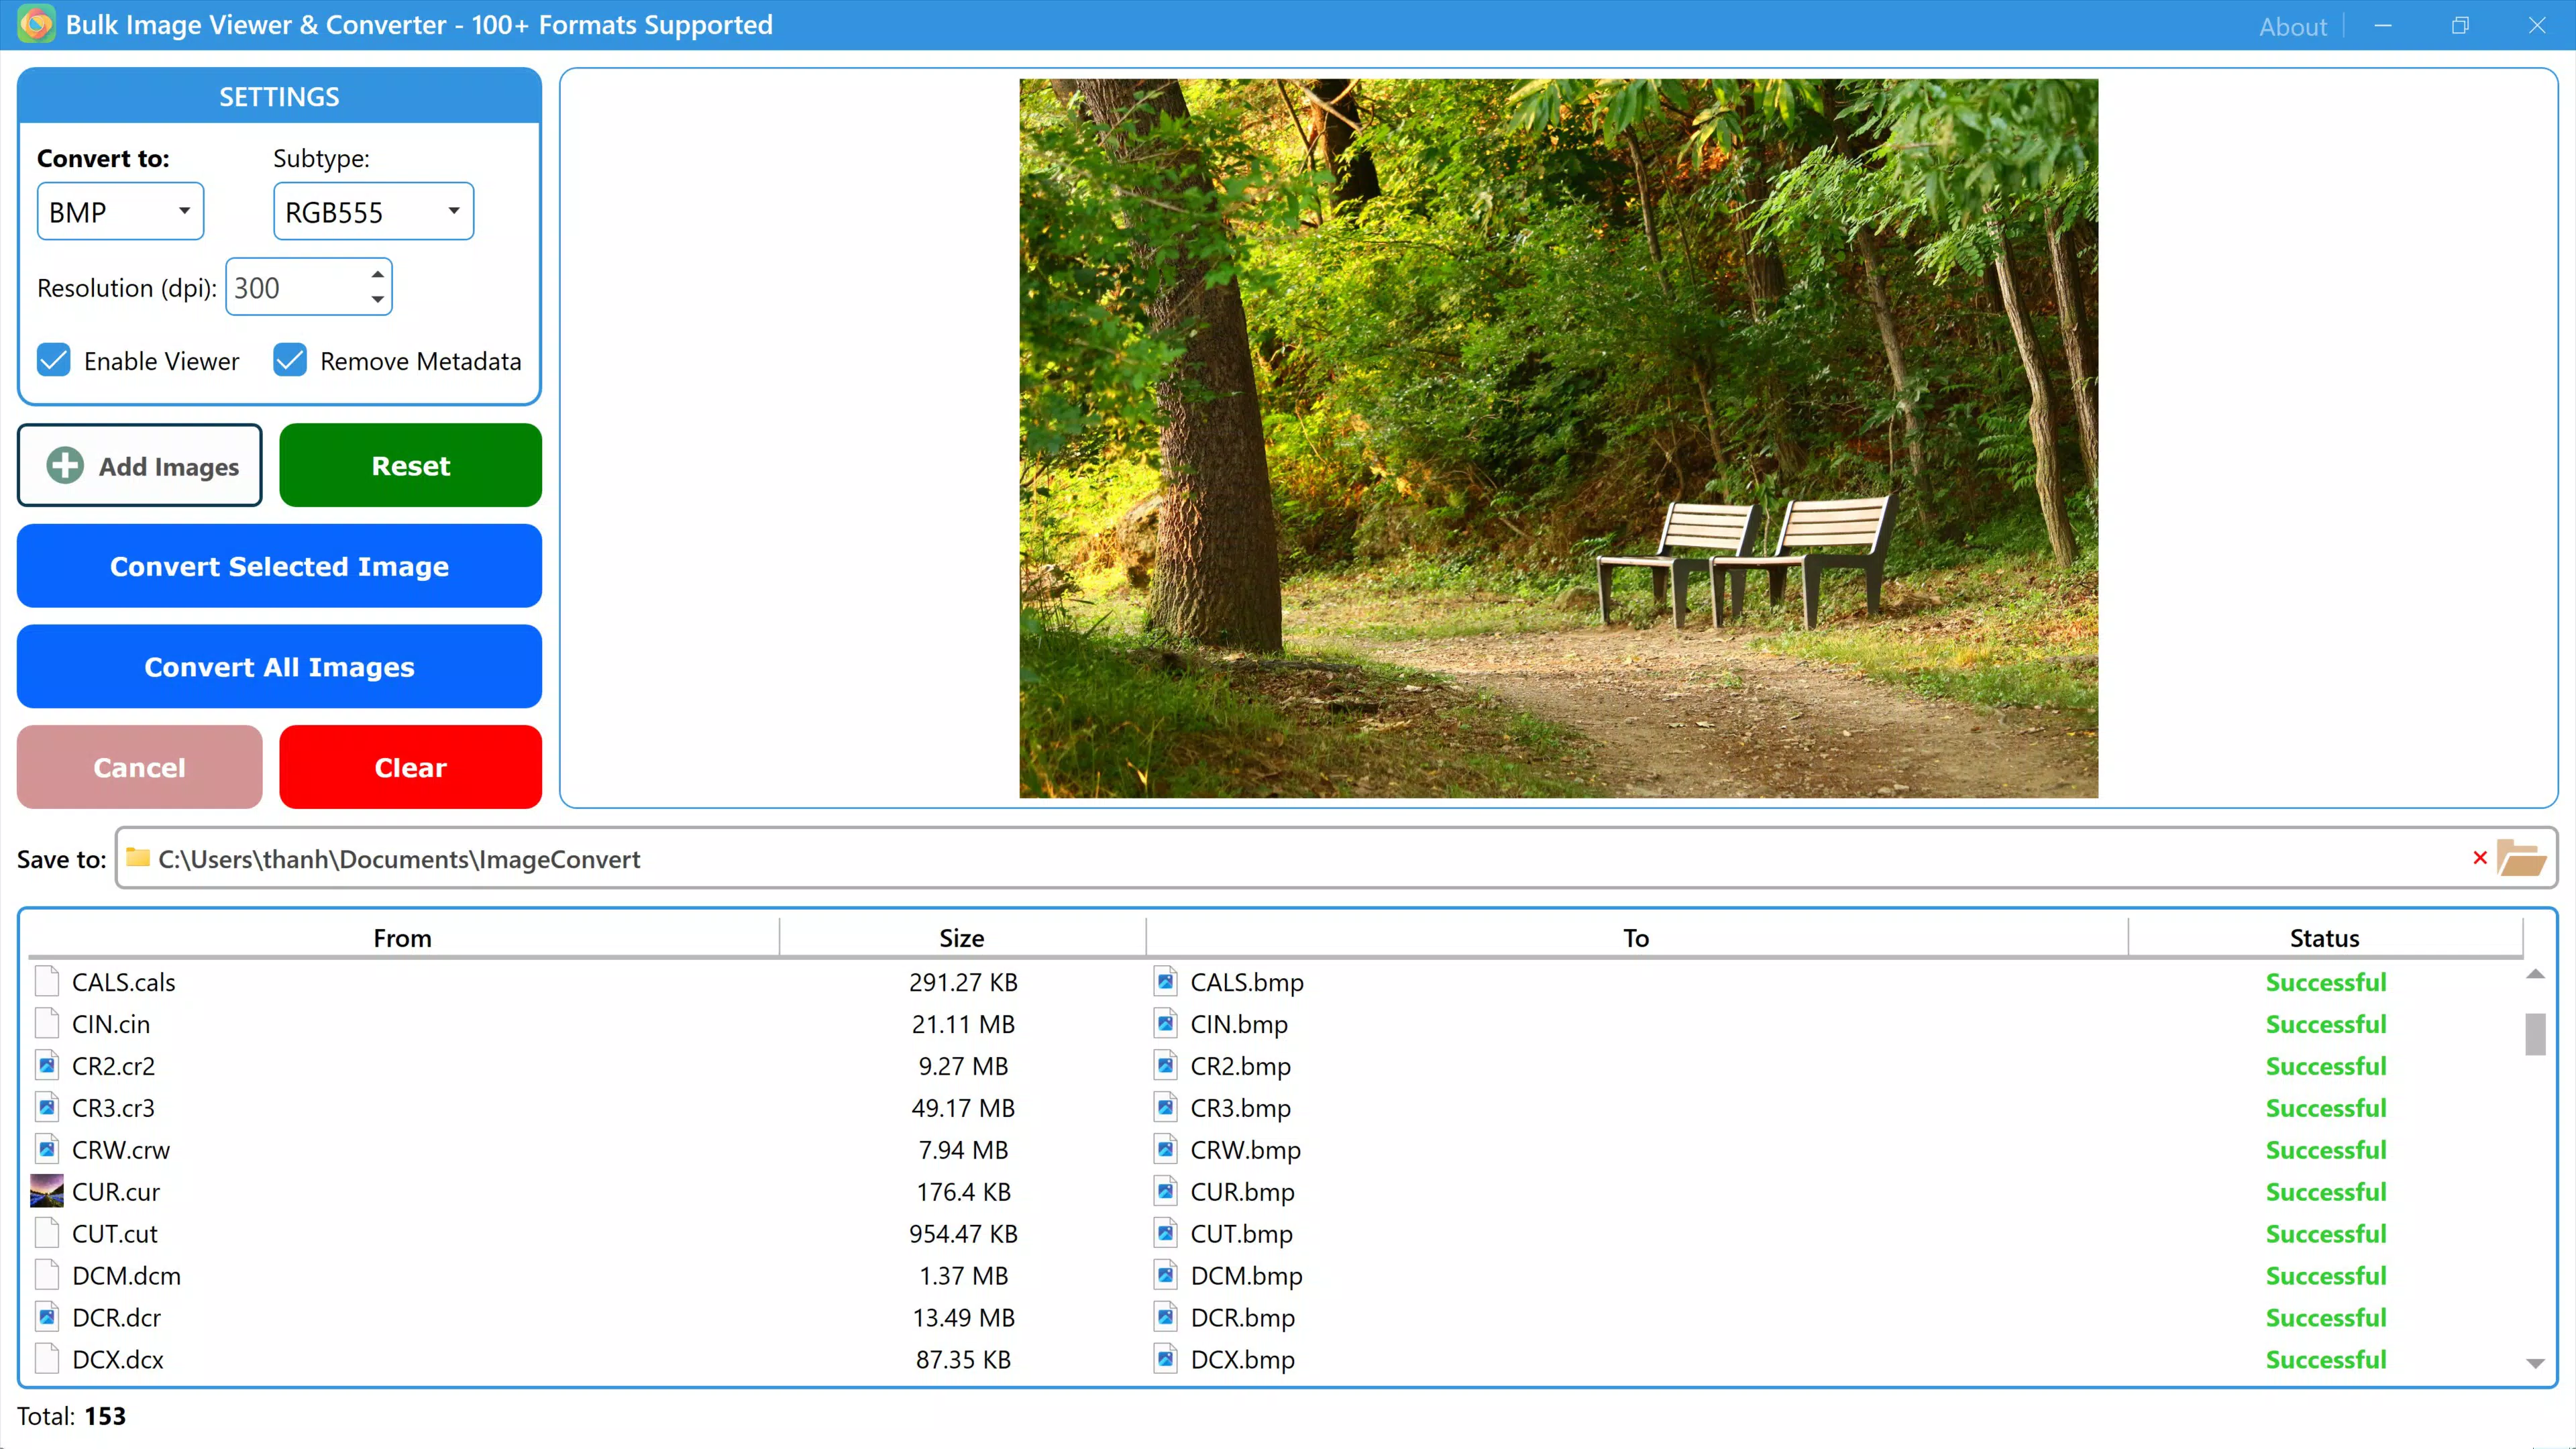
Task: Click the bmp icon next to DCR.bmp
Action: pos(1166,1317)
